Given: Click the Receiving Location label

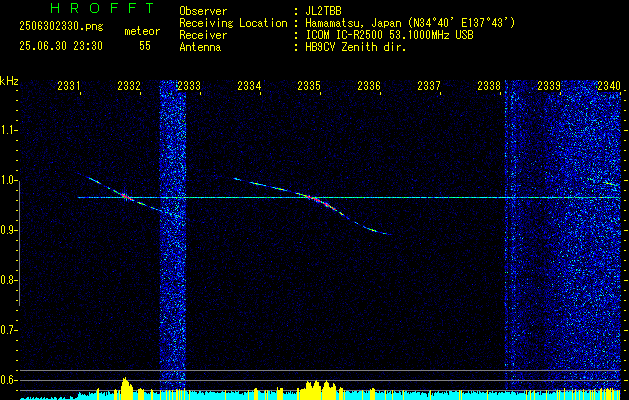Looking at the screenshot, I should pos(233,23).
